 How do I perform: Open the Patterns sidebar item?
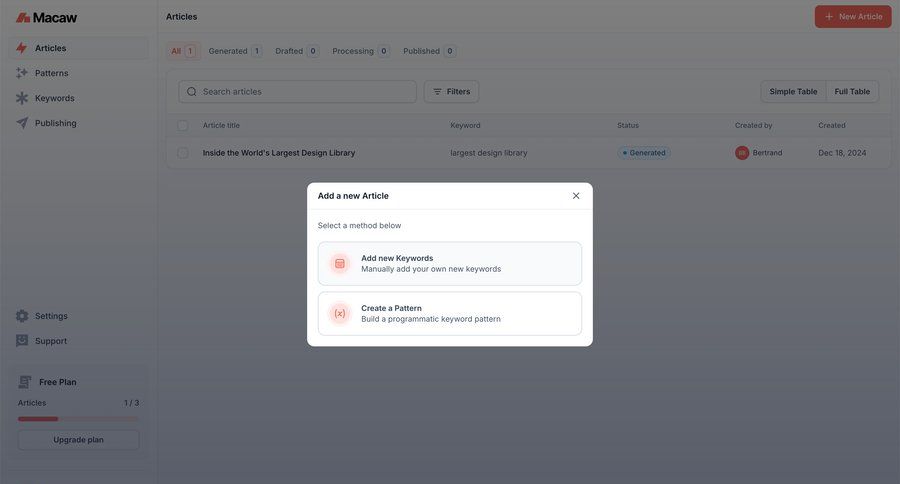pos(79,73)
